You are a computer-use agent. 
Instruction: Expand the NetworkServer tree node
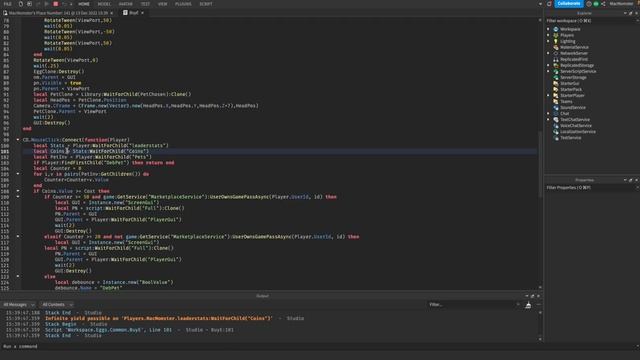pos(548,53)
